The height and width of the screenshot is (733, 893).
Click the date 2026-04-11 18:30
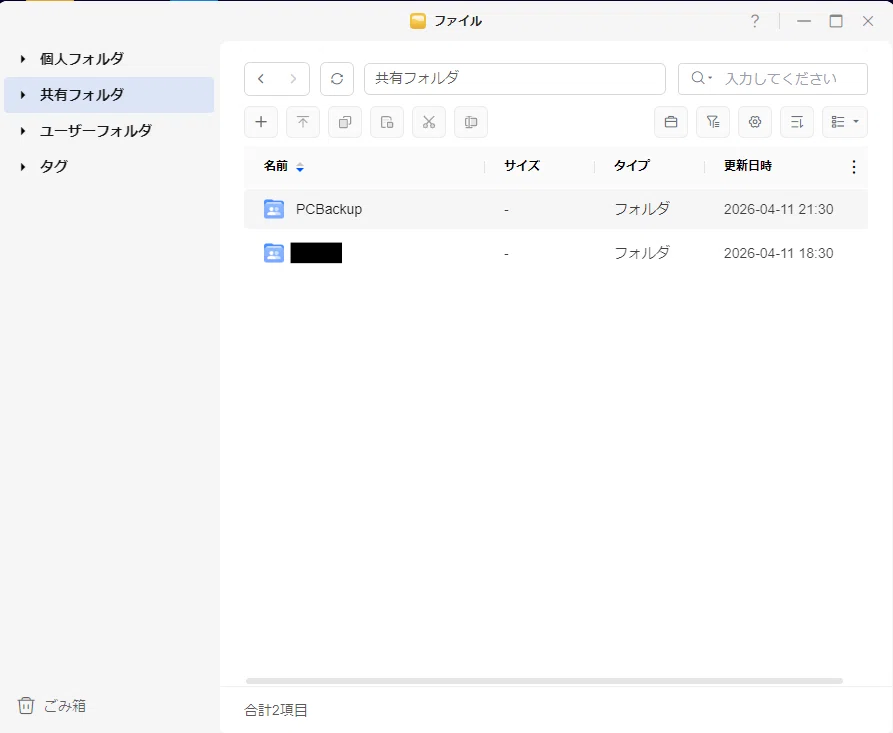pos(779,253)
